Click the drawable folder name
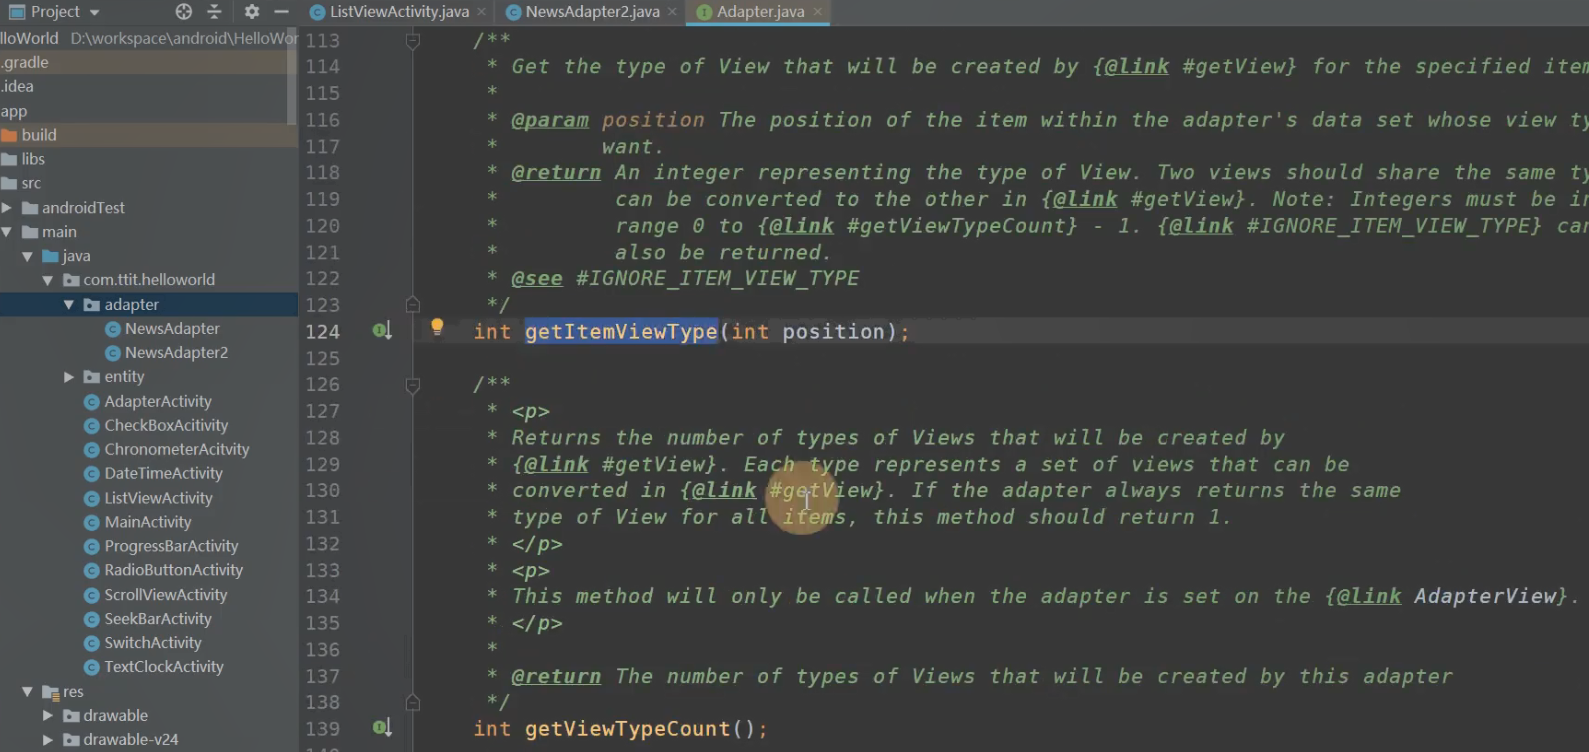The image size is (1589, 752). (x=115, y=716)
